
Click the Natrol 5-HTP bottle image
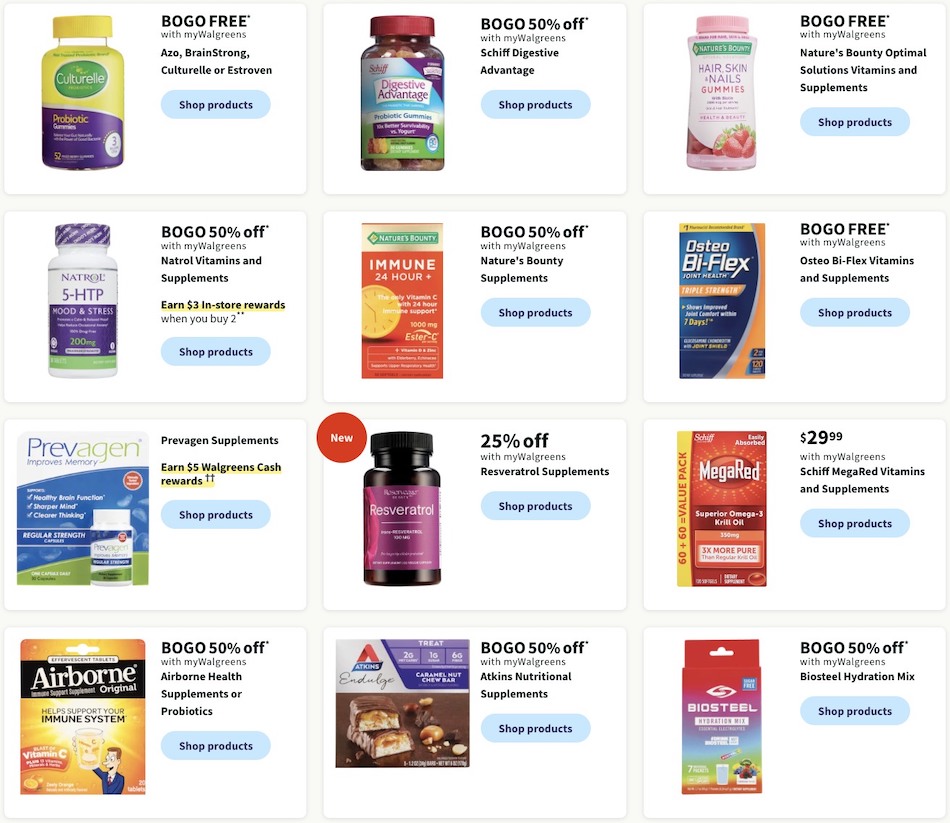(82, 301)
